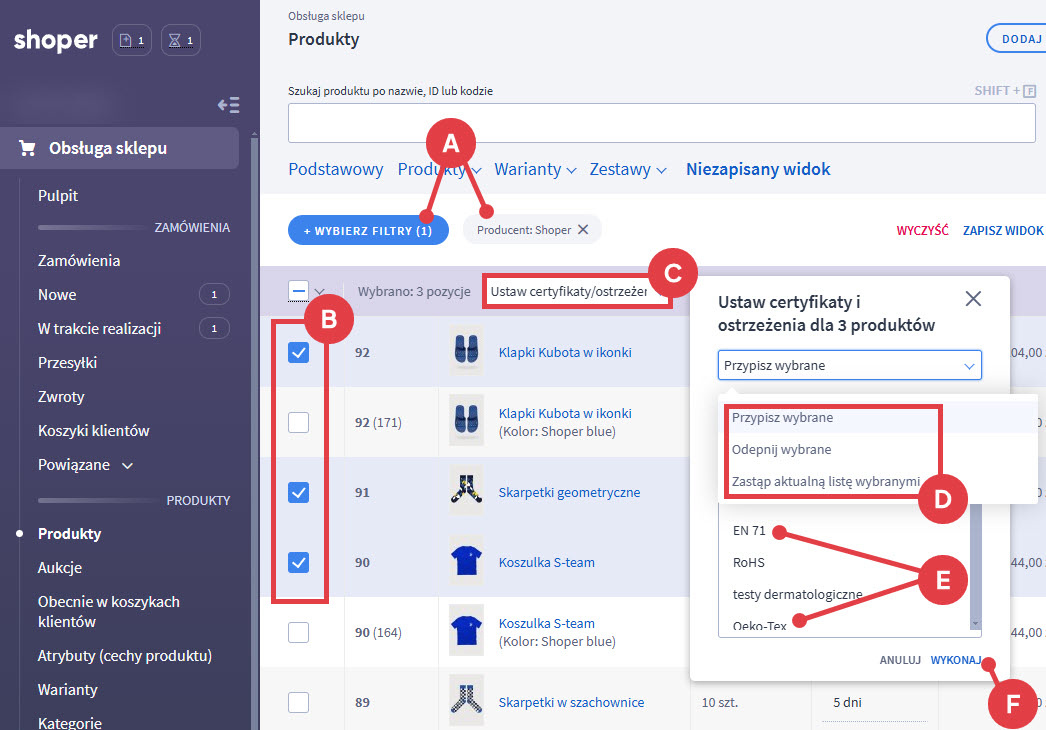Open Aukcje in the sidebar
Image resolution: width=1046 pixels, height=730 pixels.
(59, 568)
